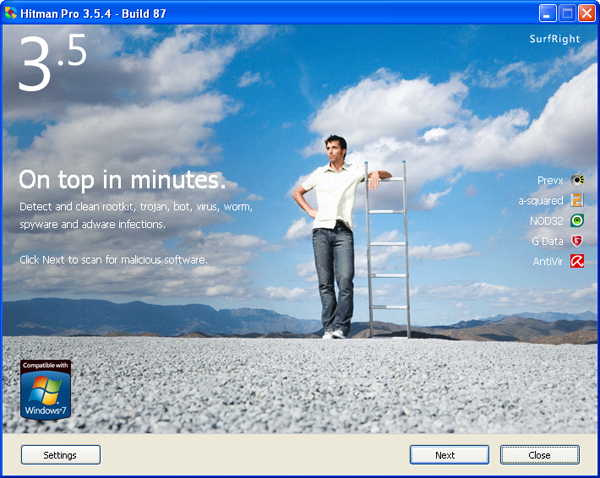Viewport: 600px width, 478px height.
Task: Click the 'On top in minutes.' headline
Action: 122,180
